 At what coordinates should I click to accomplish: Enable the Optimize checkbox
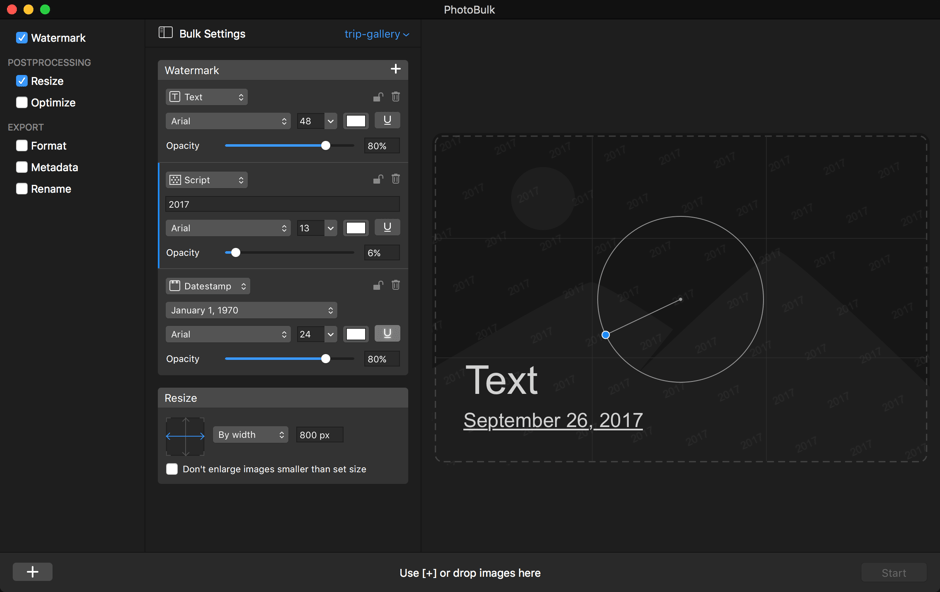[x=22, y=102]
